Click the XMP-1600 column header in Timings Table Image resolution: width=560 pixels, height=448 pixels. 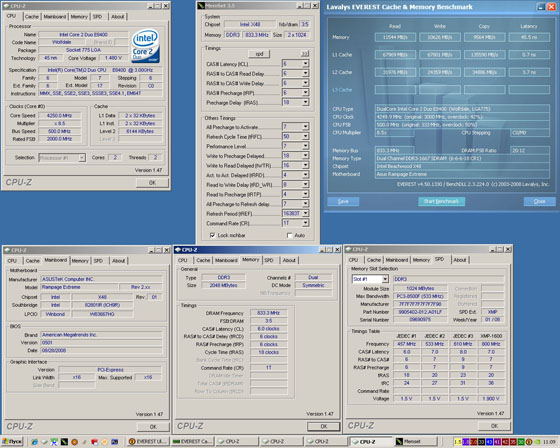click(x=491, y=336)
